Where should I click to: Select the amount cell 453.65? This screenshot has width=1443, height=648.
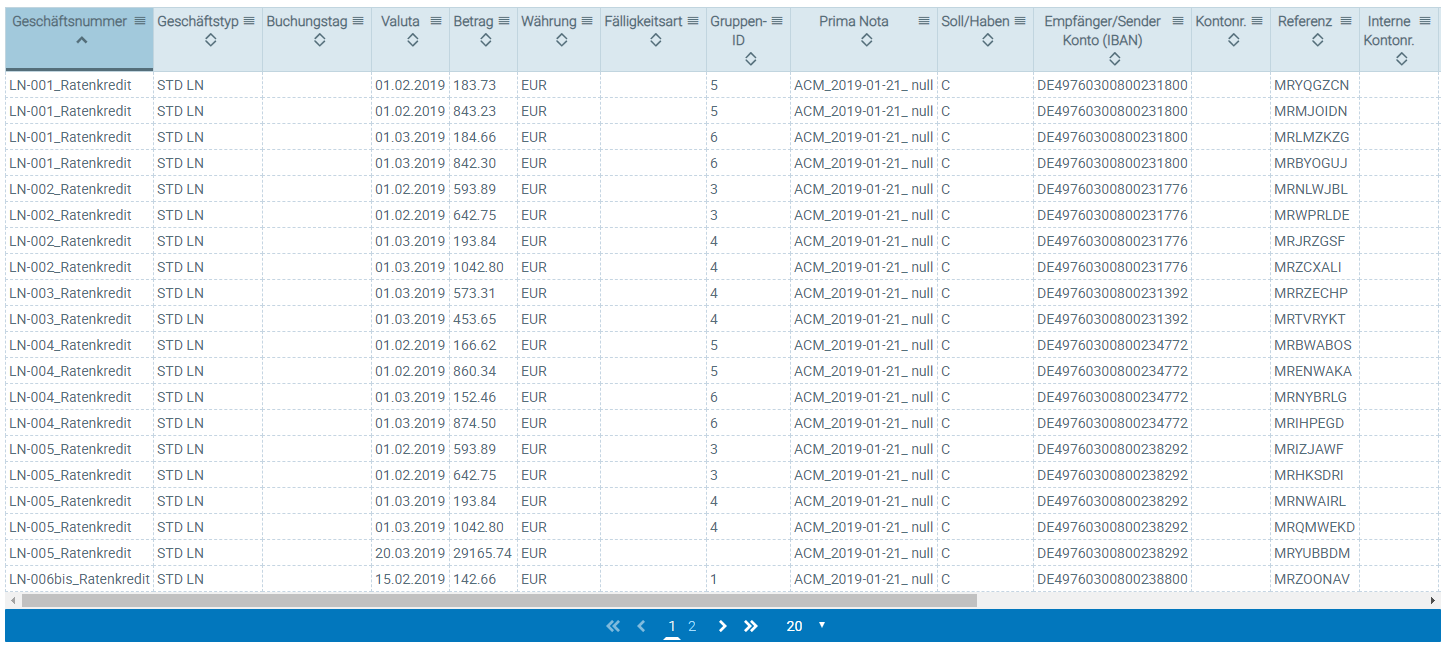[482, 319]
